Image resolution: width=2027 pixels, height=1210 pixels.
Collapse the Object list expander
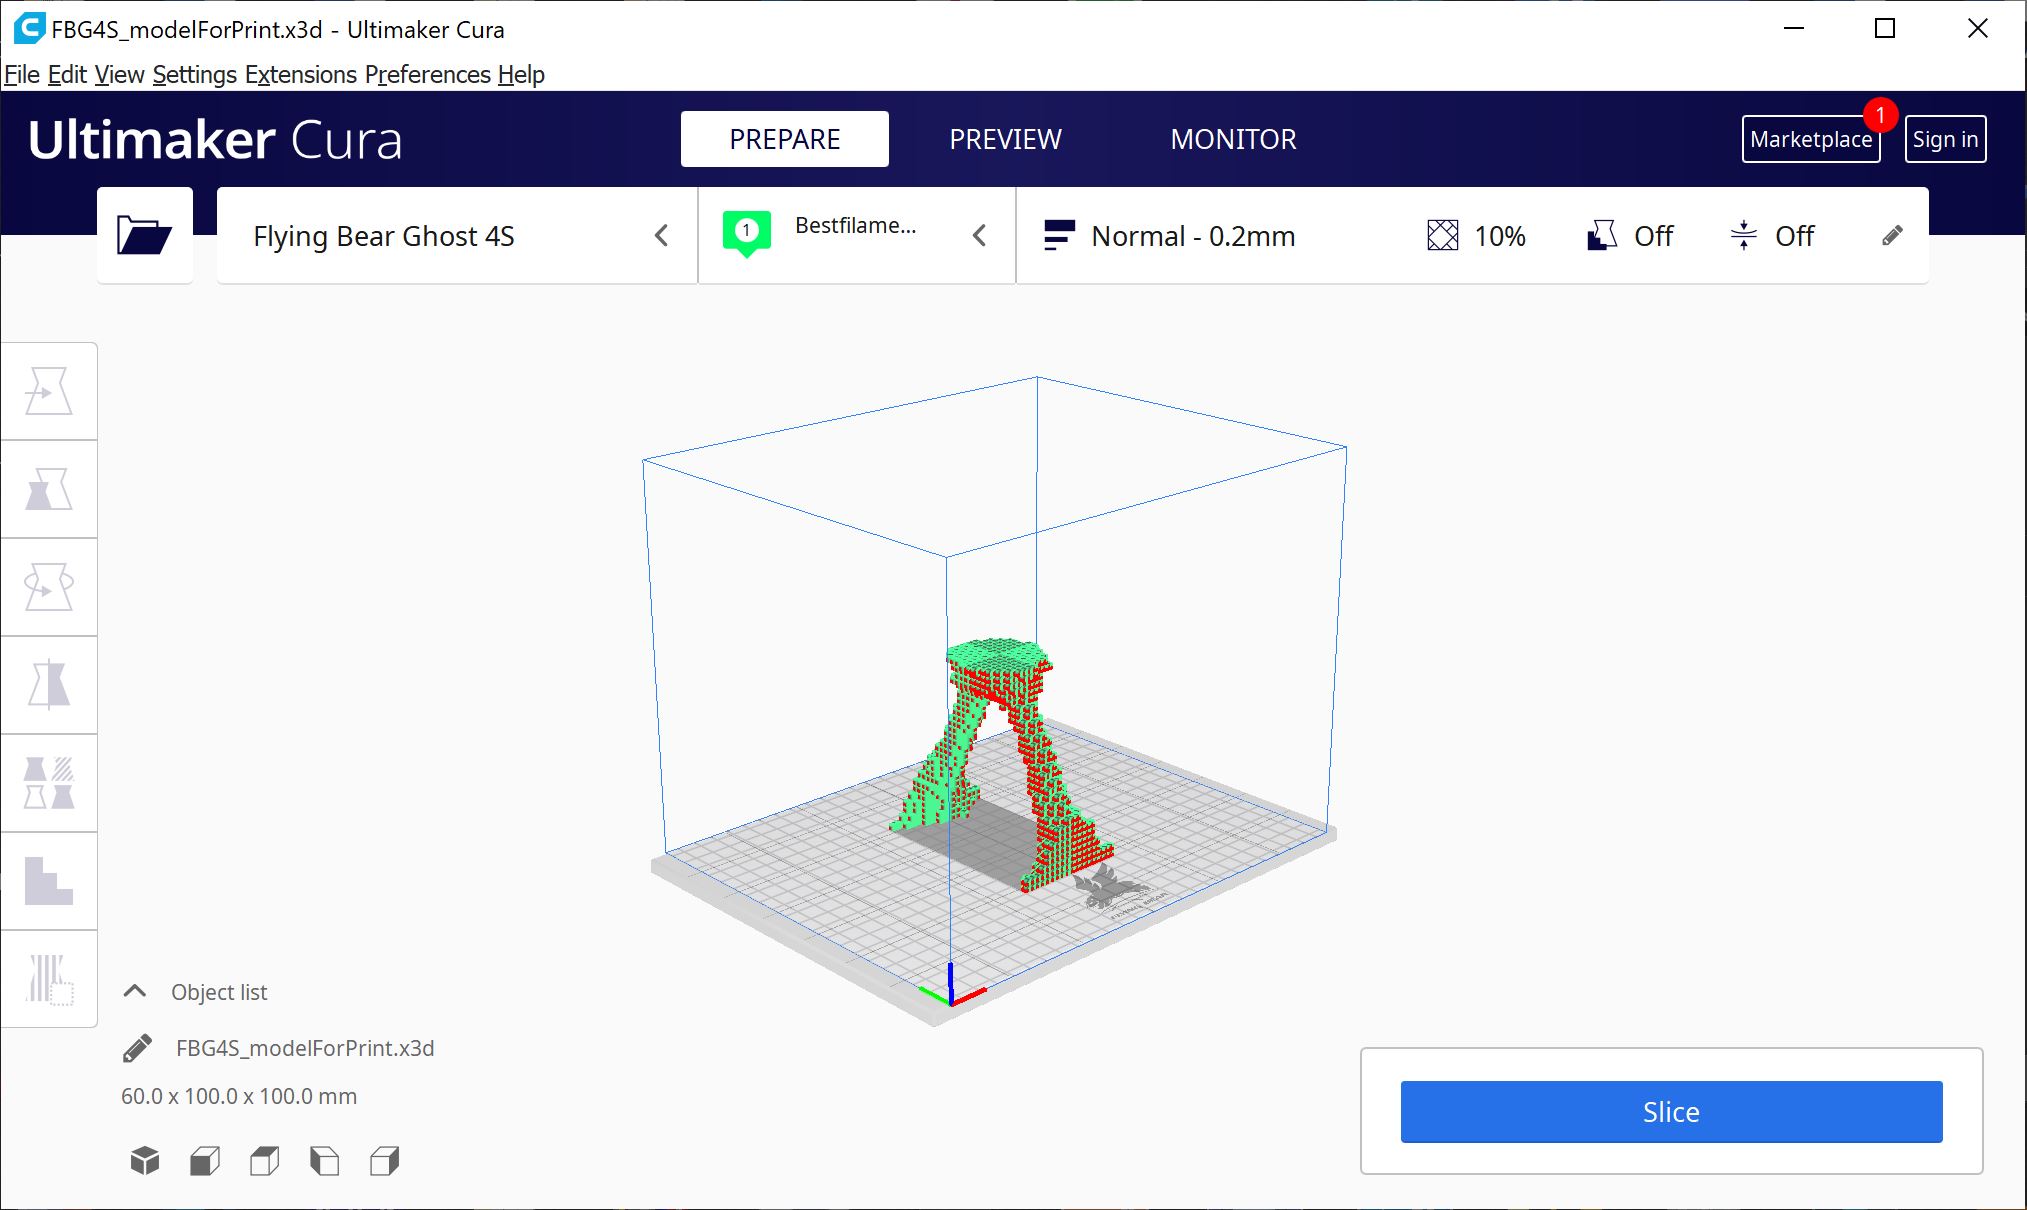tap(137, 991)
